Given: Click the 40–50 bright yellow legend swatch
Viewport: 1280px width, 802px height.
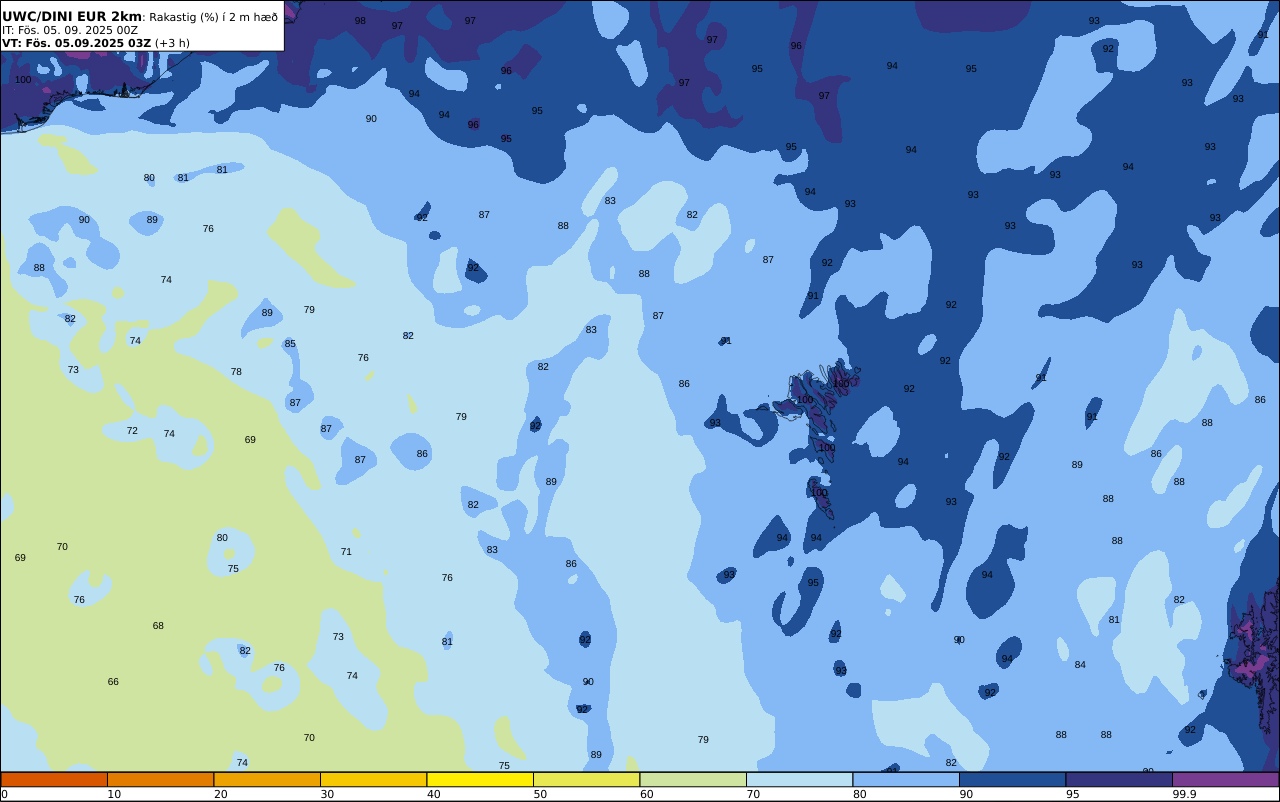Looking at the screenshot, I should (x=480, y=780).
